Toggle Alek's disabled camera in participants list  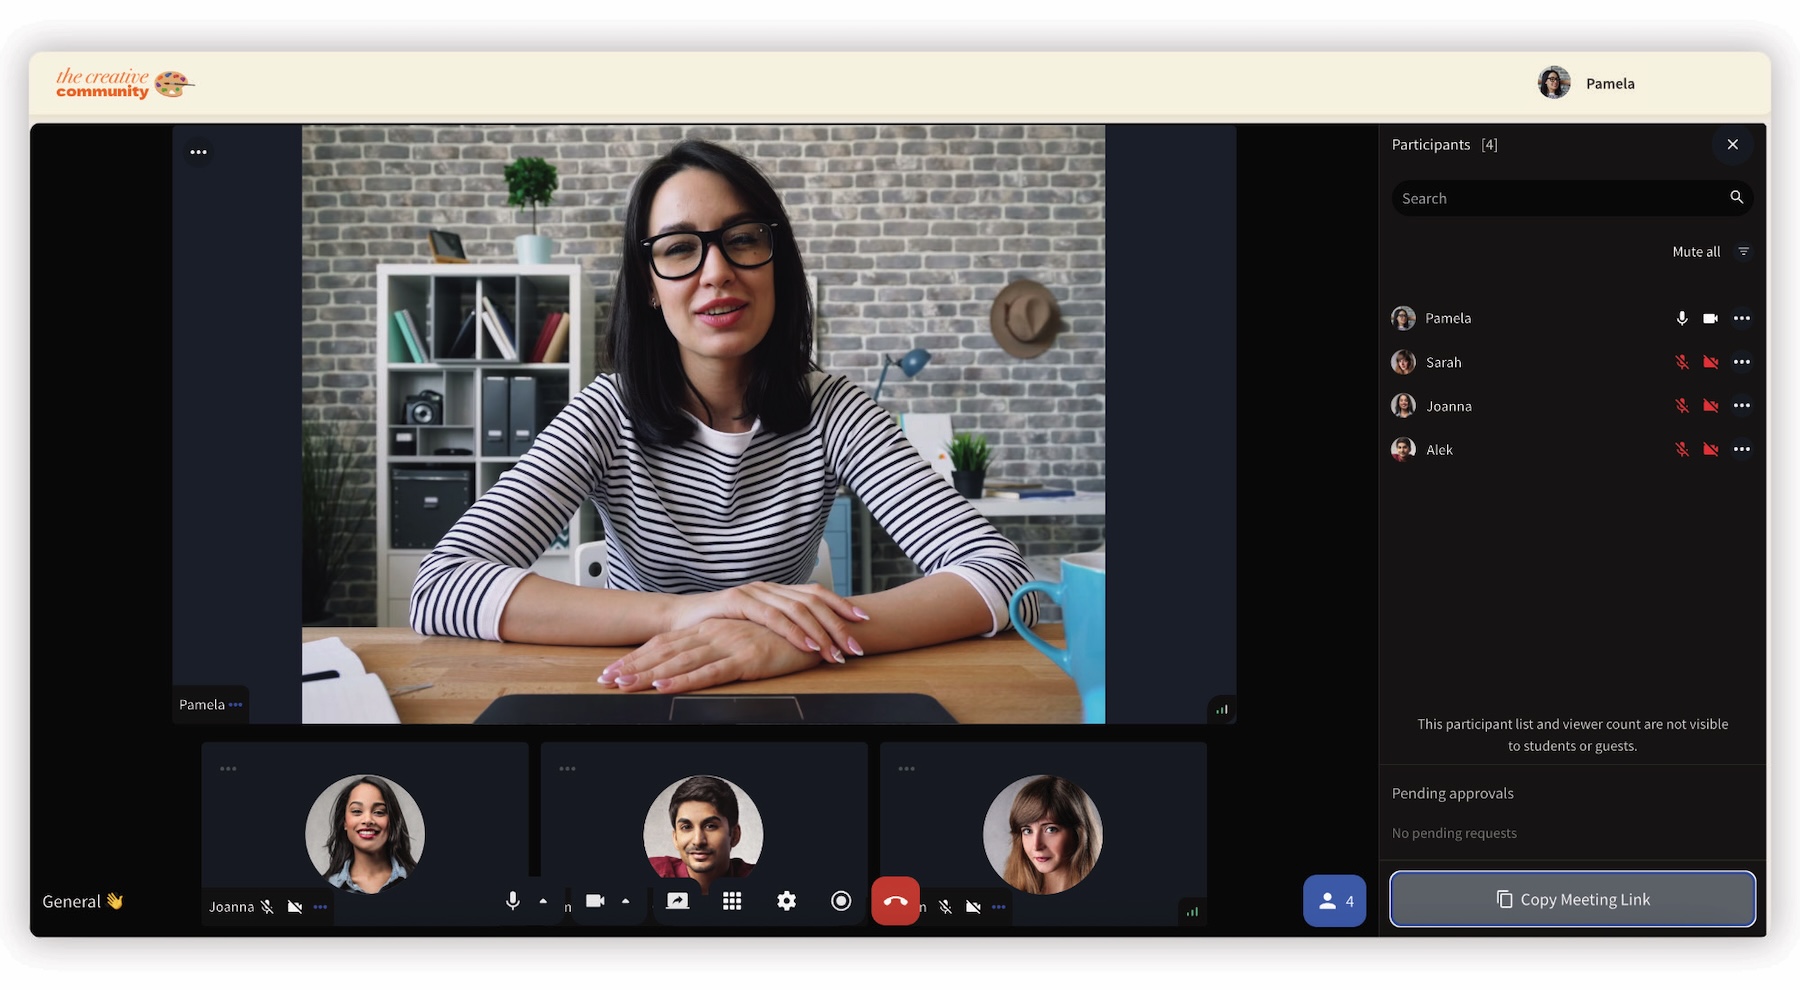[1711, 450]
